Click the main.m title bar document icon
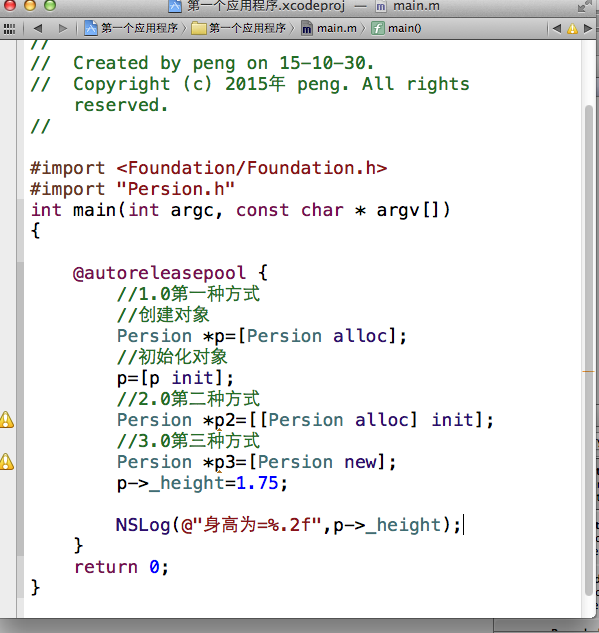This screenshot has width=599, height=633. tap(380, 6)
